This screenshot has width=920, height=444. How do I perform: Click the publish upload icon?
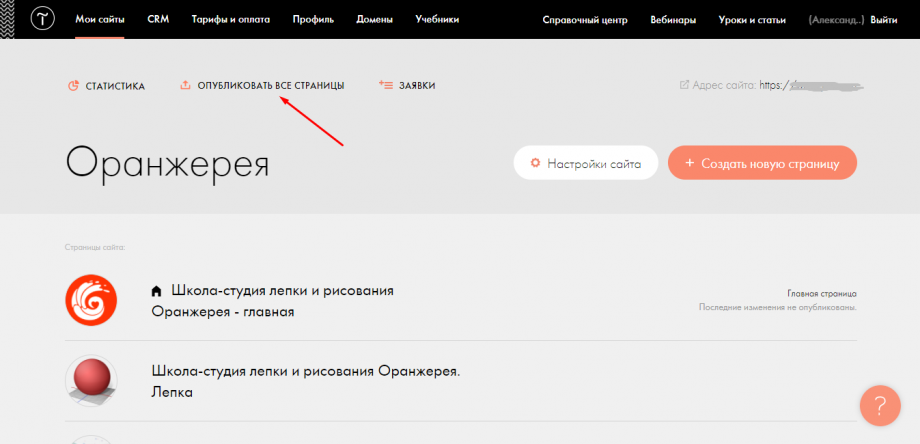pos(184,86)
